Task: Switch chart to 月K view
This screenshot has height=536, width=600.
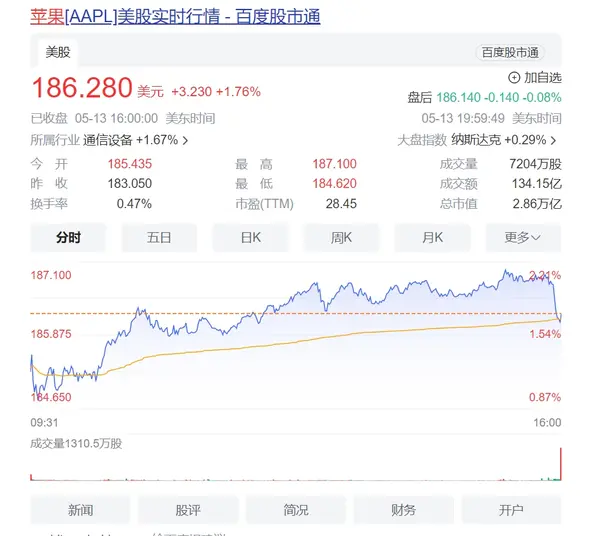Action: [432, 237]
